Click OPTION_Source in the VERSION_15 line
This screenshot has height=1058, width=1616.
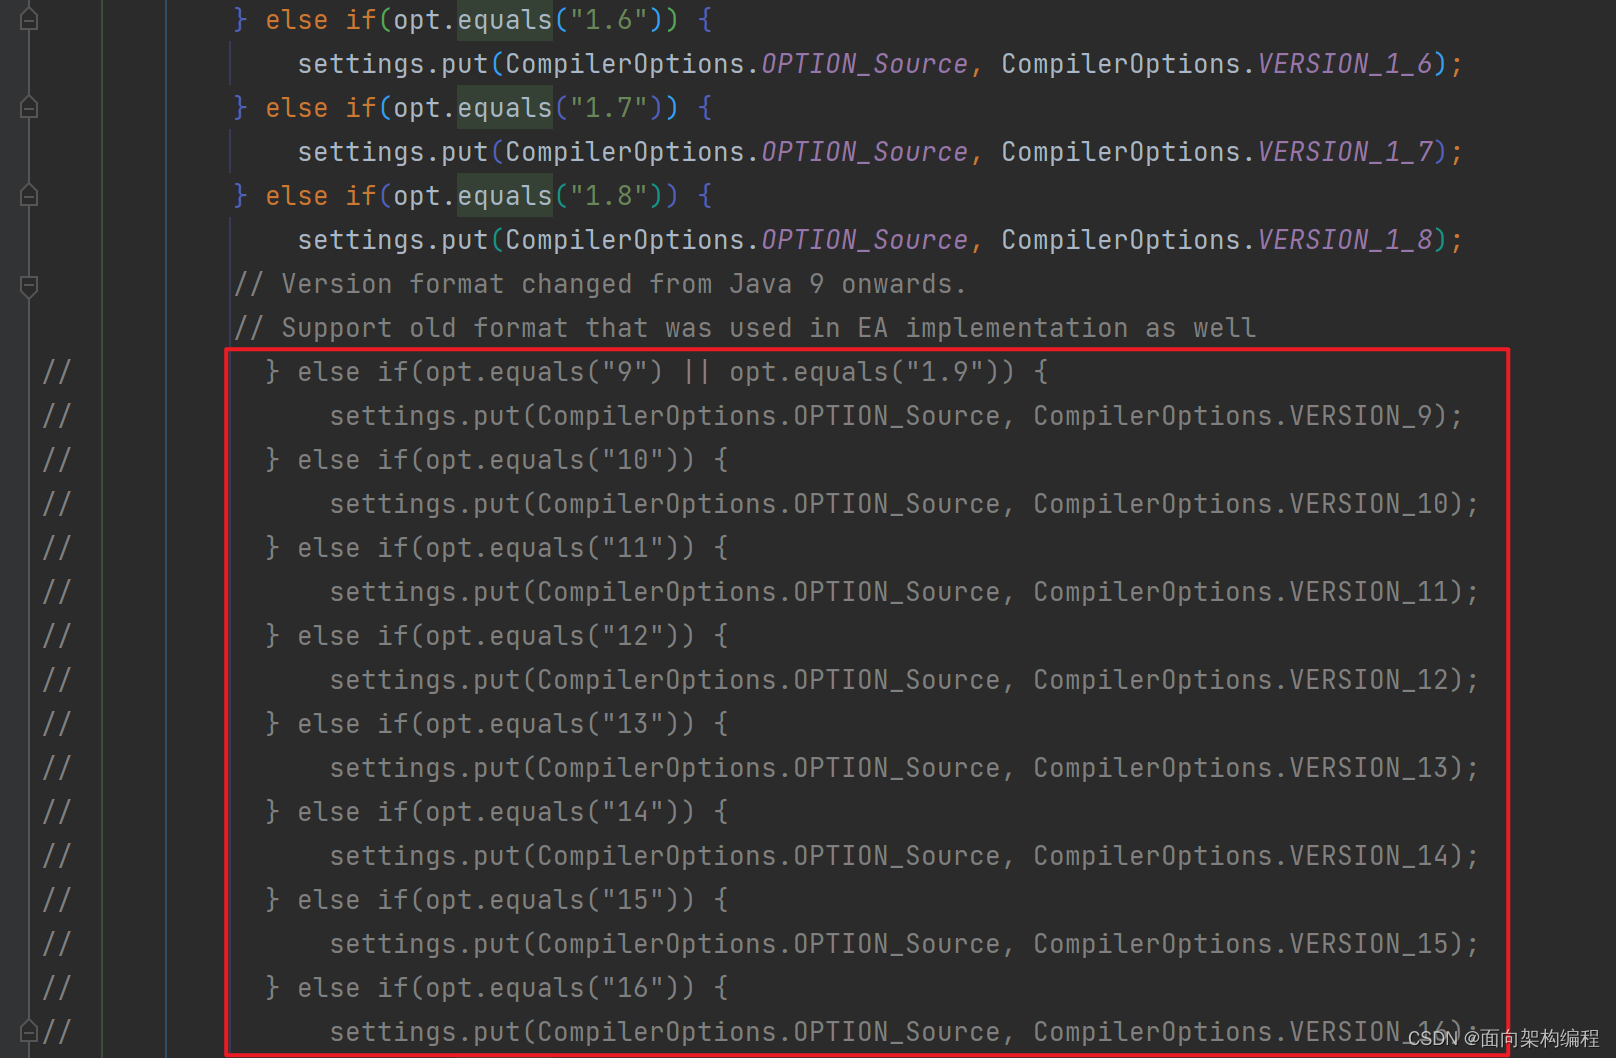(897, 944)
